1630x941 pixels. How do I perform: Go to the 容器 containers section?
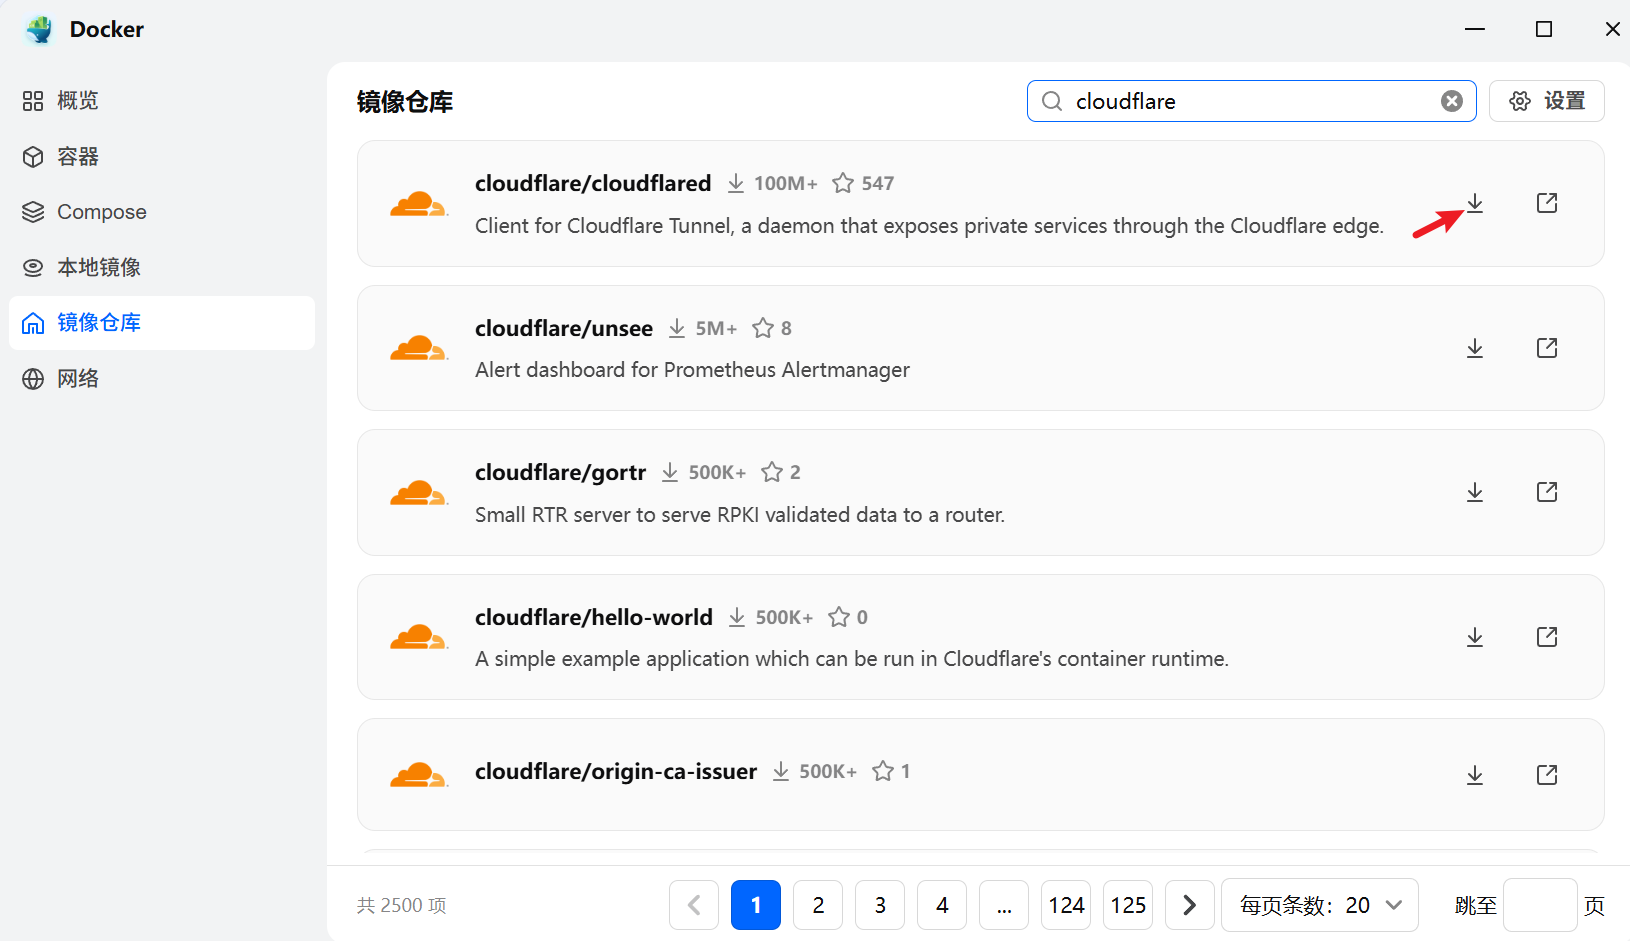162,156
